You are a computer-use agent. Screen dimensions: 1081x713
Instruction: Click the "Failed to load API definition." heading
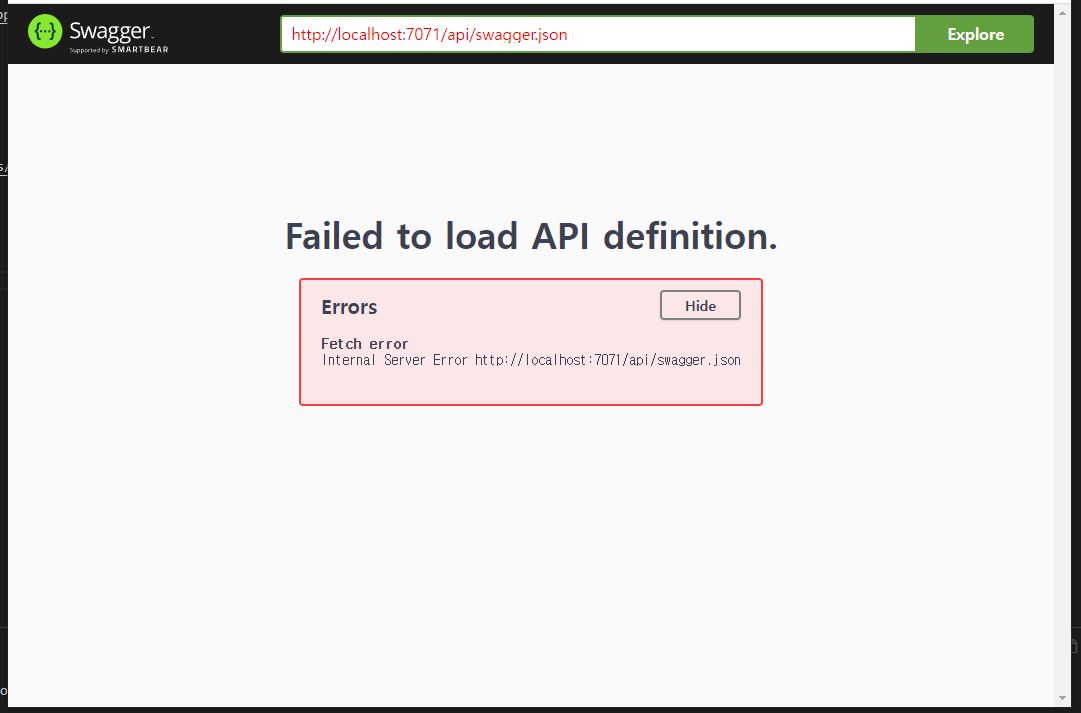coord(531,237)
